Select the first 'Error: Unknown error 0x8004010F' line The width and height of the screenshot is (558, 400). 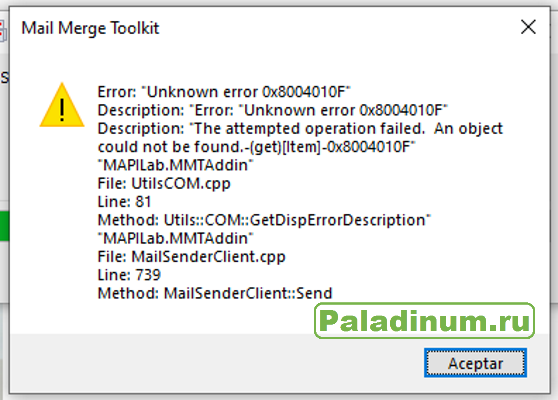tap(224, 92)
